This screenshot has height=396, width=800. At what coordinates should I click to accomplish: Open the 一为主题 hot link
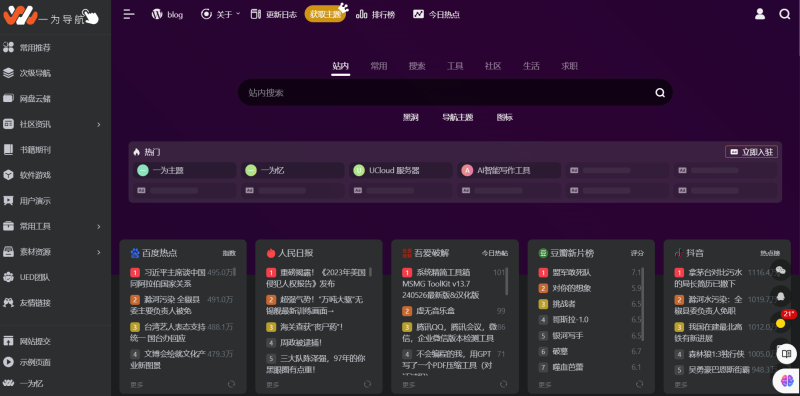click(x=185, y=170)
